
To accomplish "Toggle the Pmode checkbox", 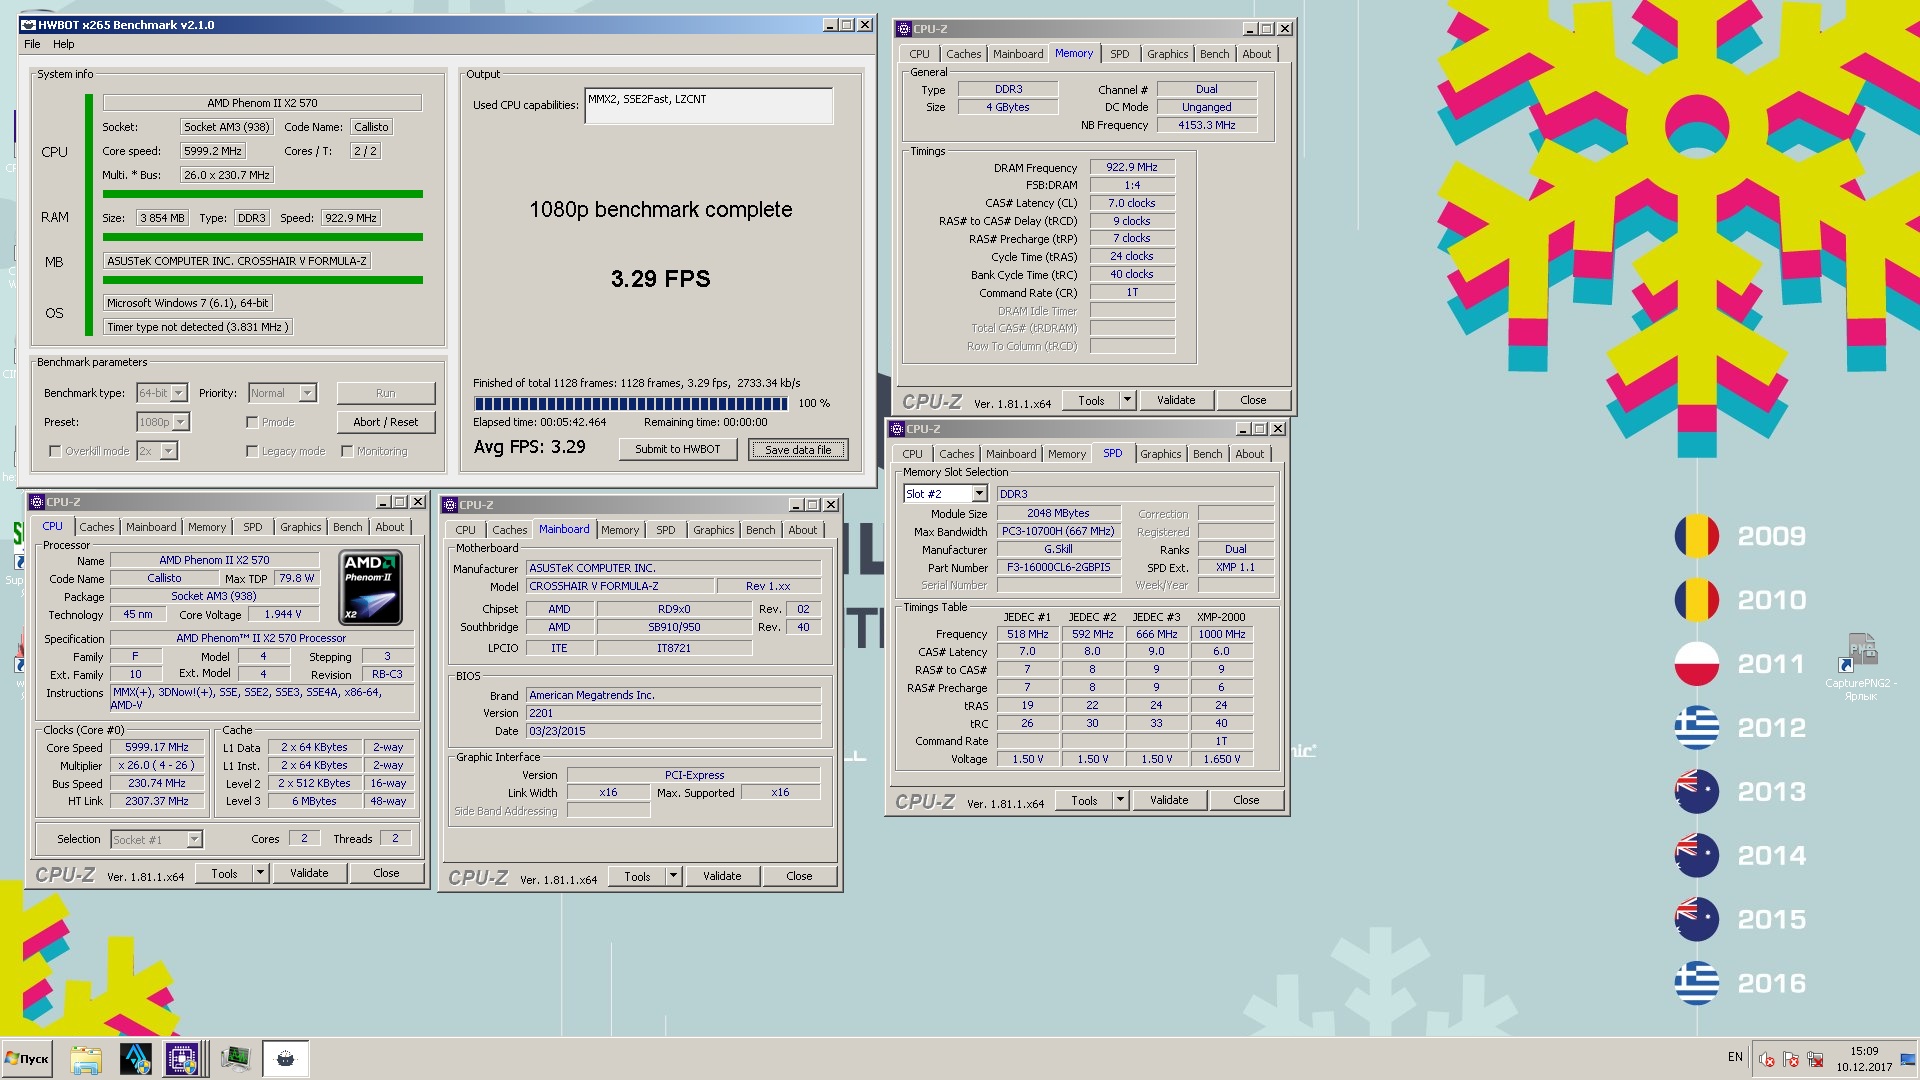I will coord(252,422).
